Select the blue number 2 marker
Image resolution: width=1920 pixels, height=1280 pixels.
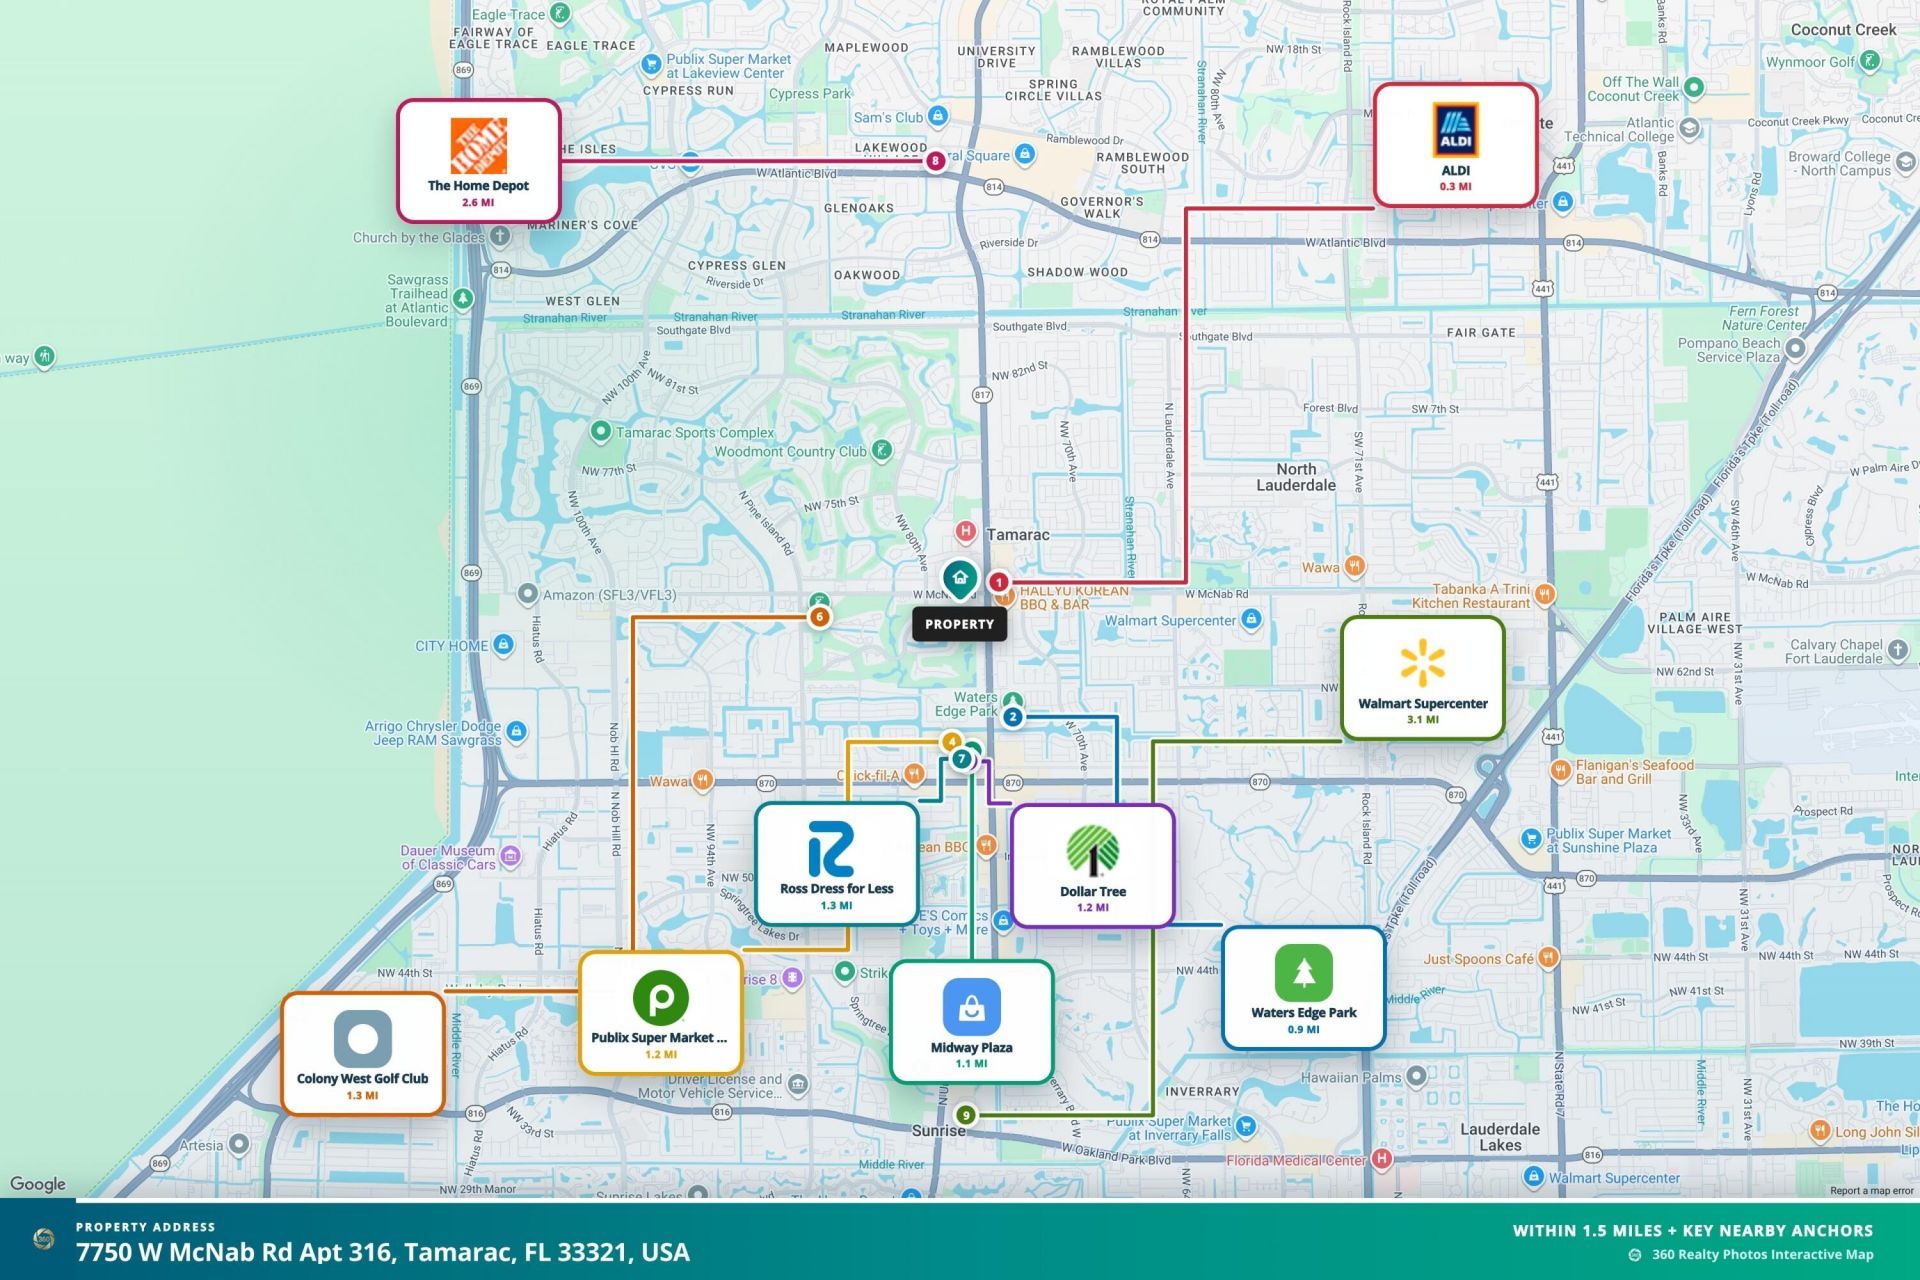pyautogui.click(x=1013, y=717)
